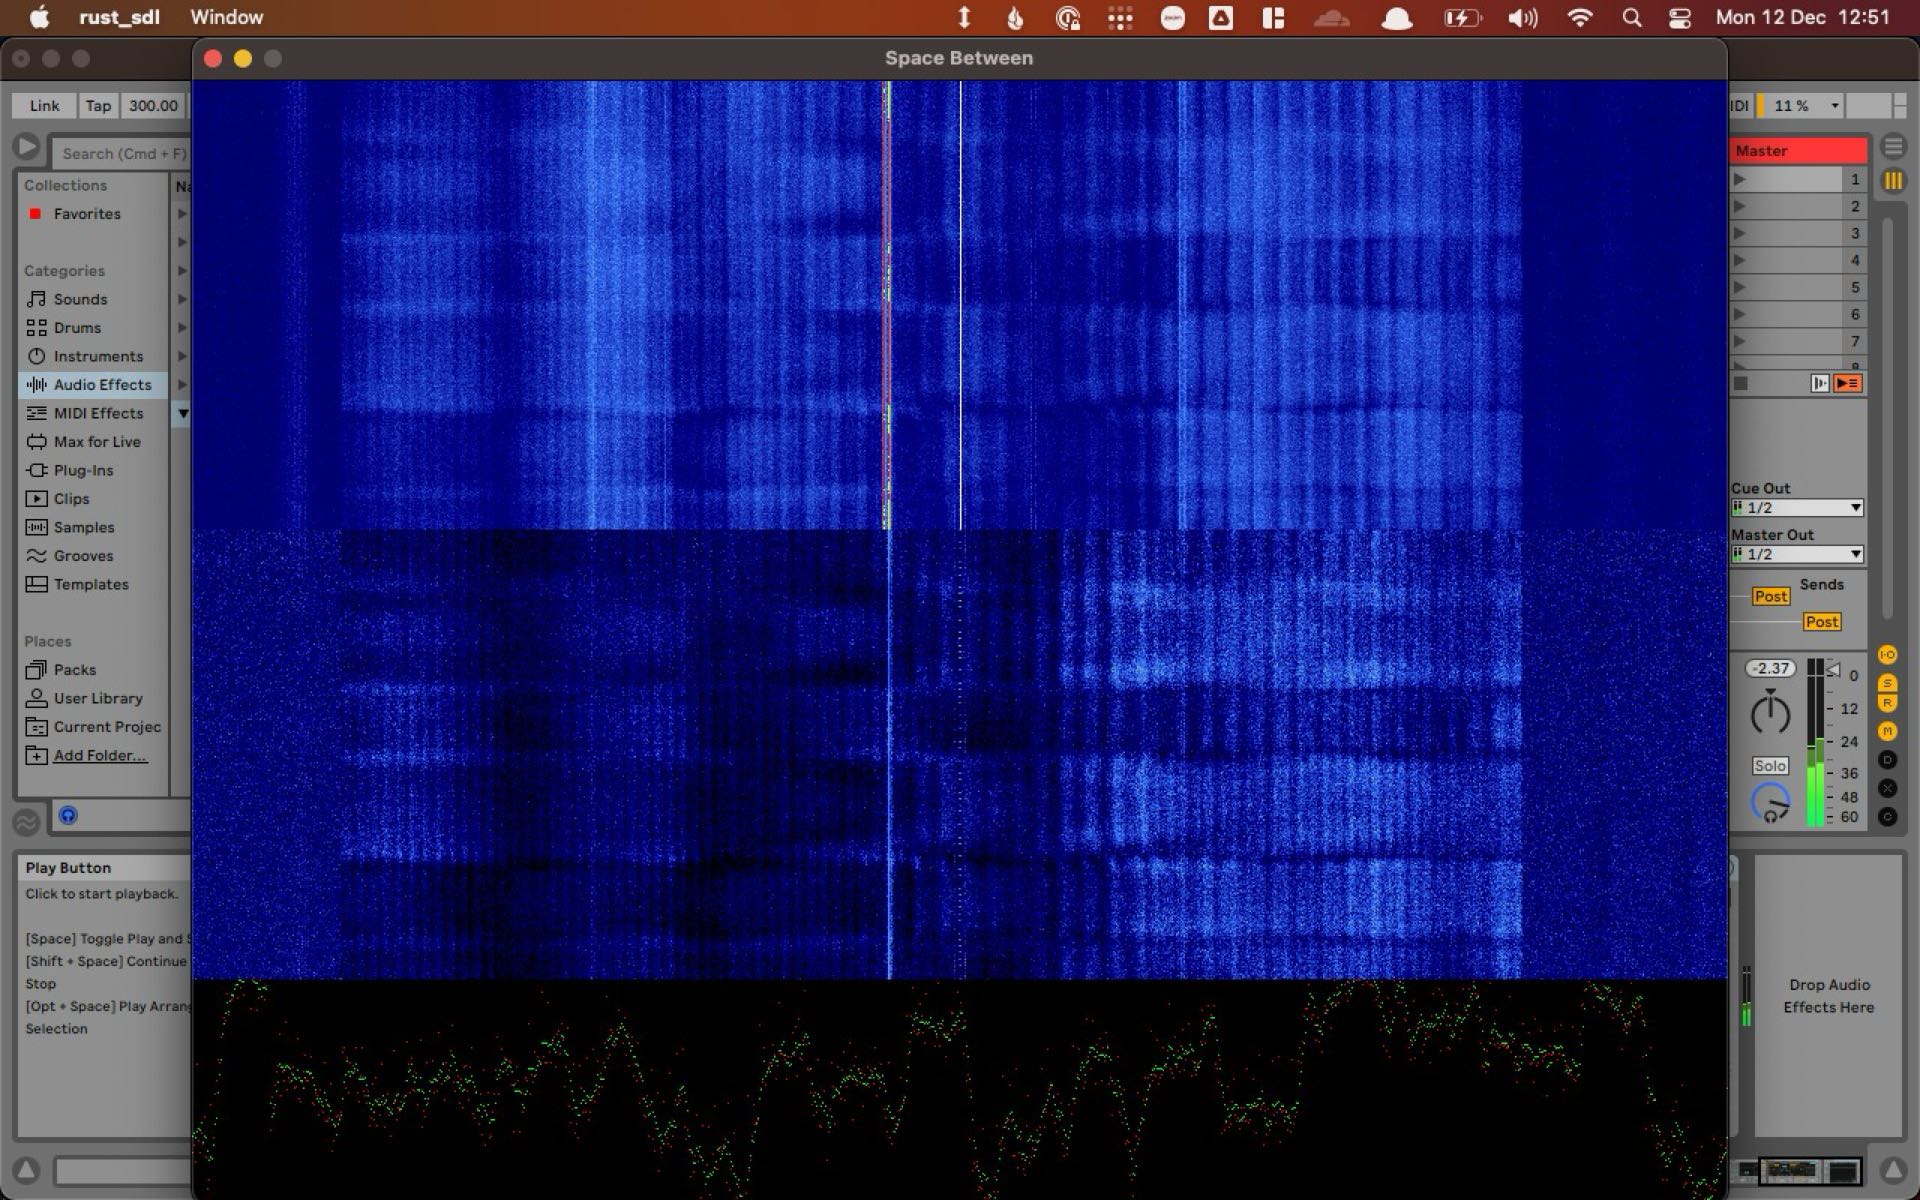Toggle the Sends Post/Pre switch

pos(1770,596)
